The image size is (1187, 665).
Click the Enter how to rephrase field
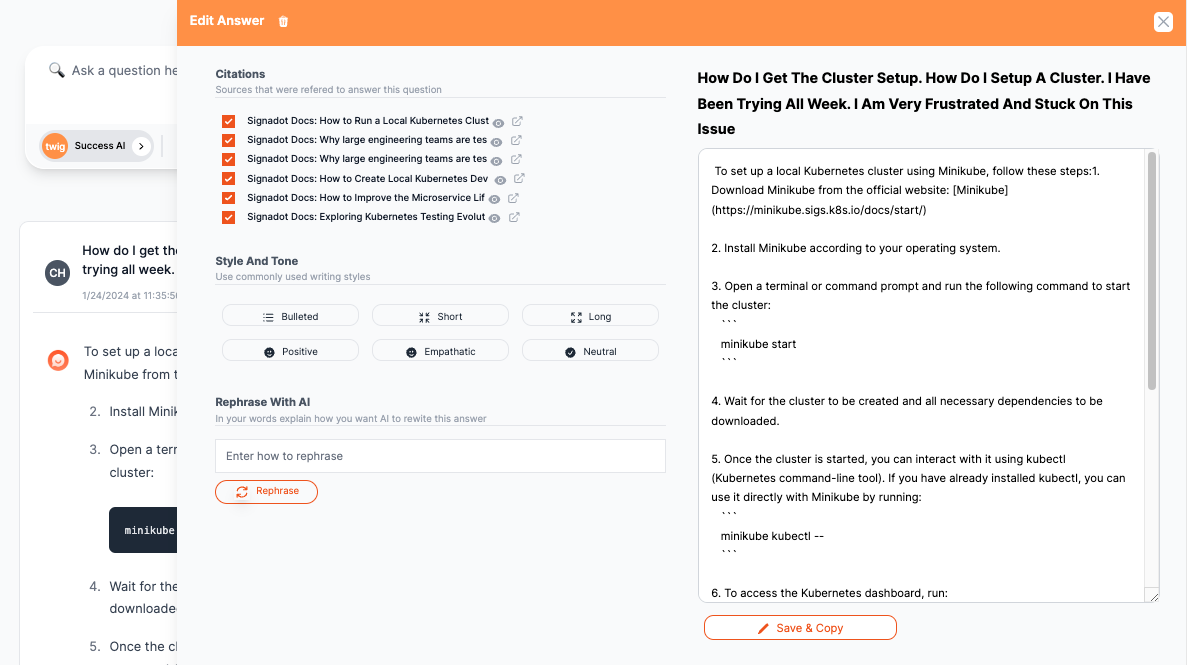click(x=440, y=456)
